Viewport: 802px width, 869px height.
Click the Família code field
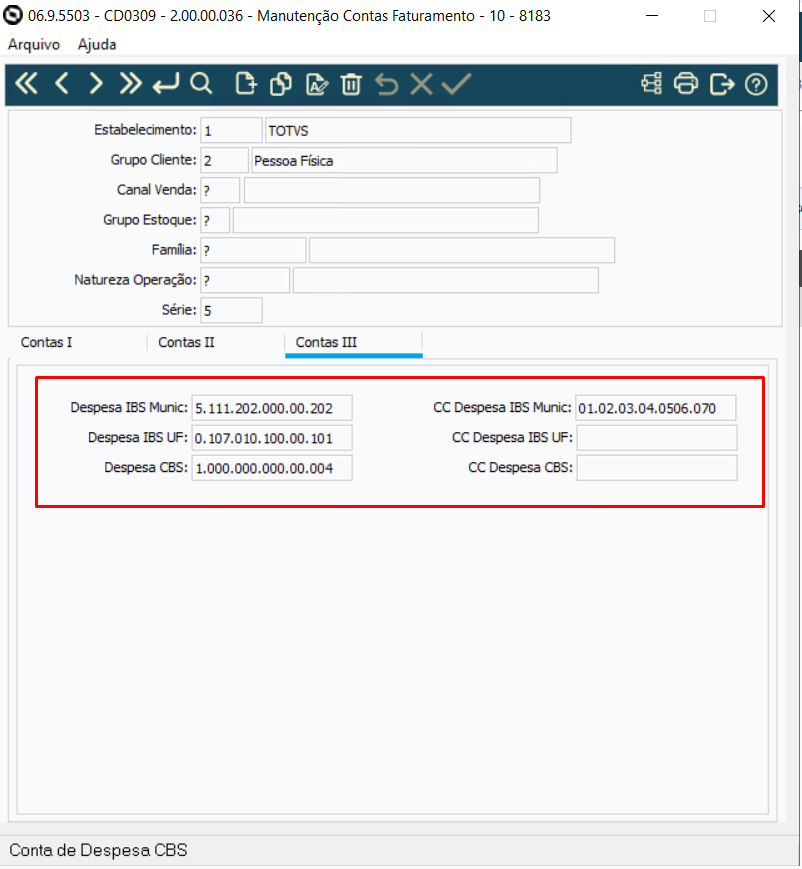[x=253, y=250]
